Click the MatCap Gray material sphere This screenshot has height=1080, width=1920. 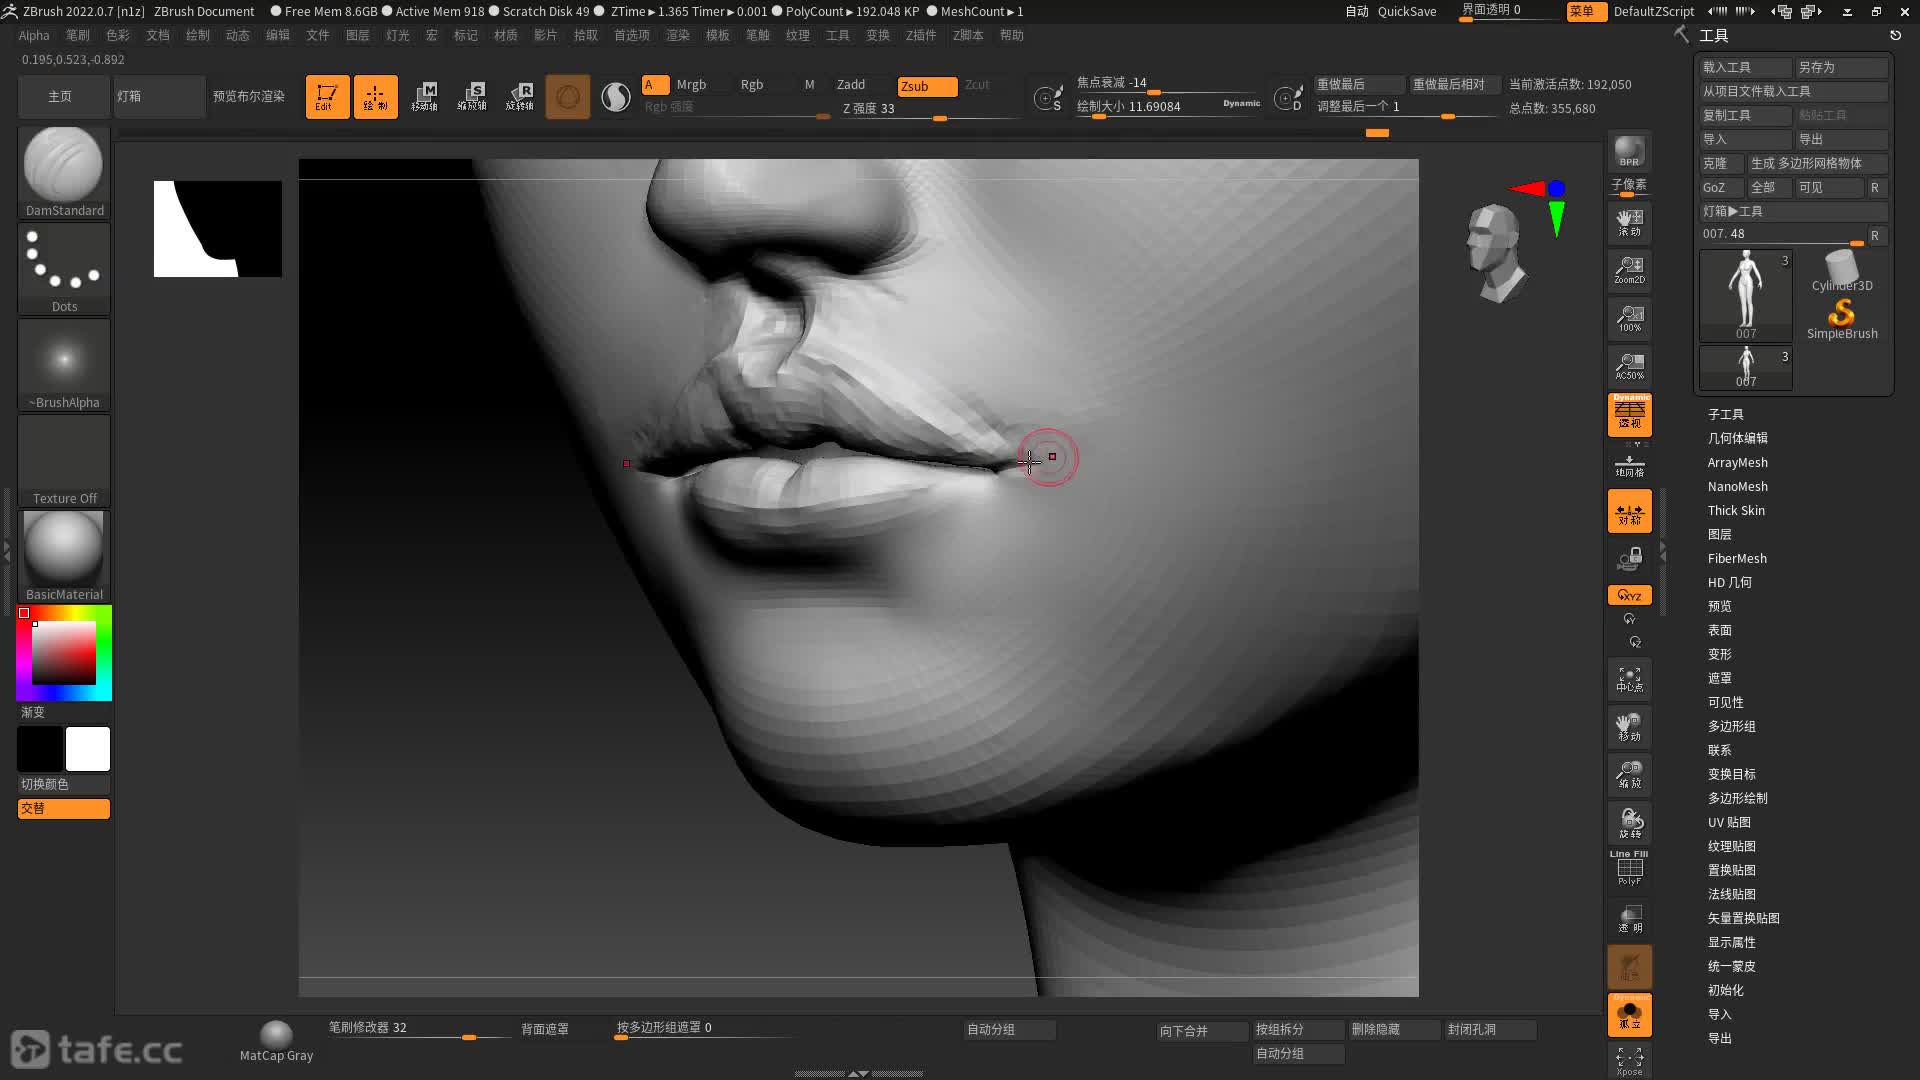pyautogui.click(x=276, y=1040)
